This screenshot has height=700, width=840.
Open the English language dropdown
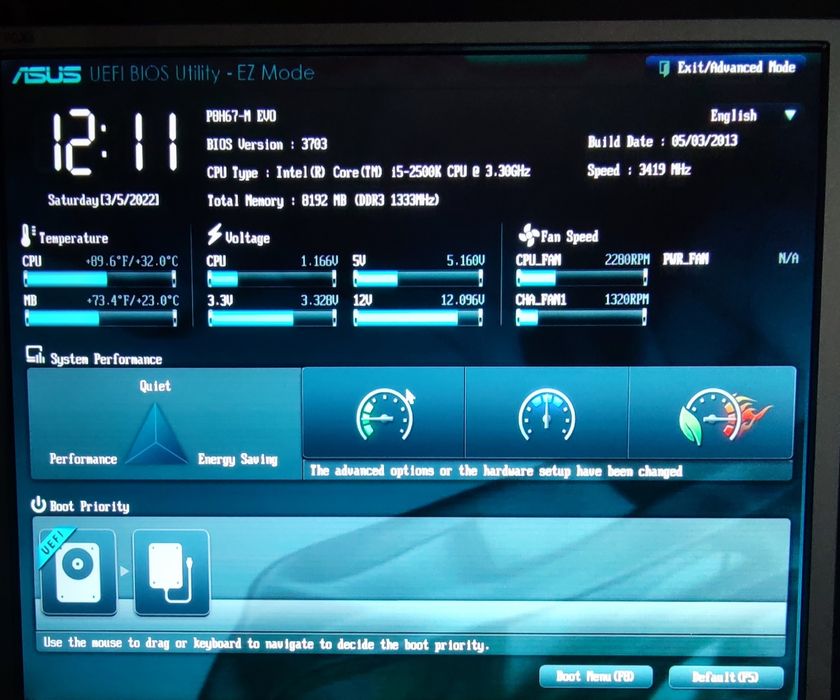[x=753, y=115]
